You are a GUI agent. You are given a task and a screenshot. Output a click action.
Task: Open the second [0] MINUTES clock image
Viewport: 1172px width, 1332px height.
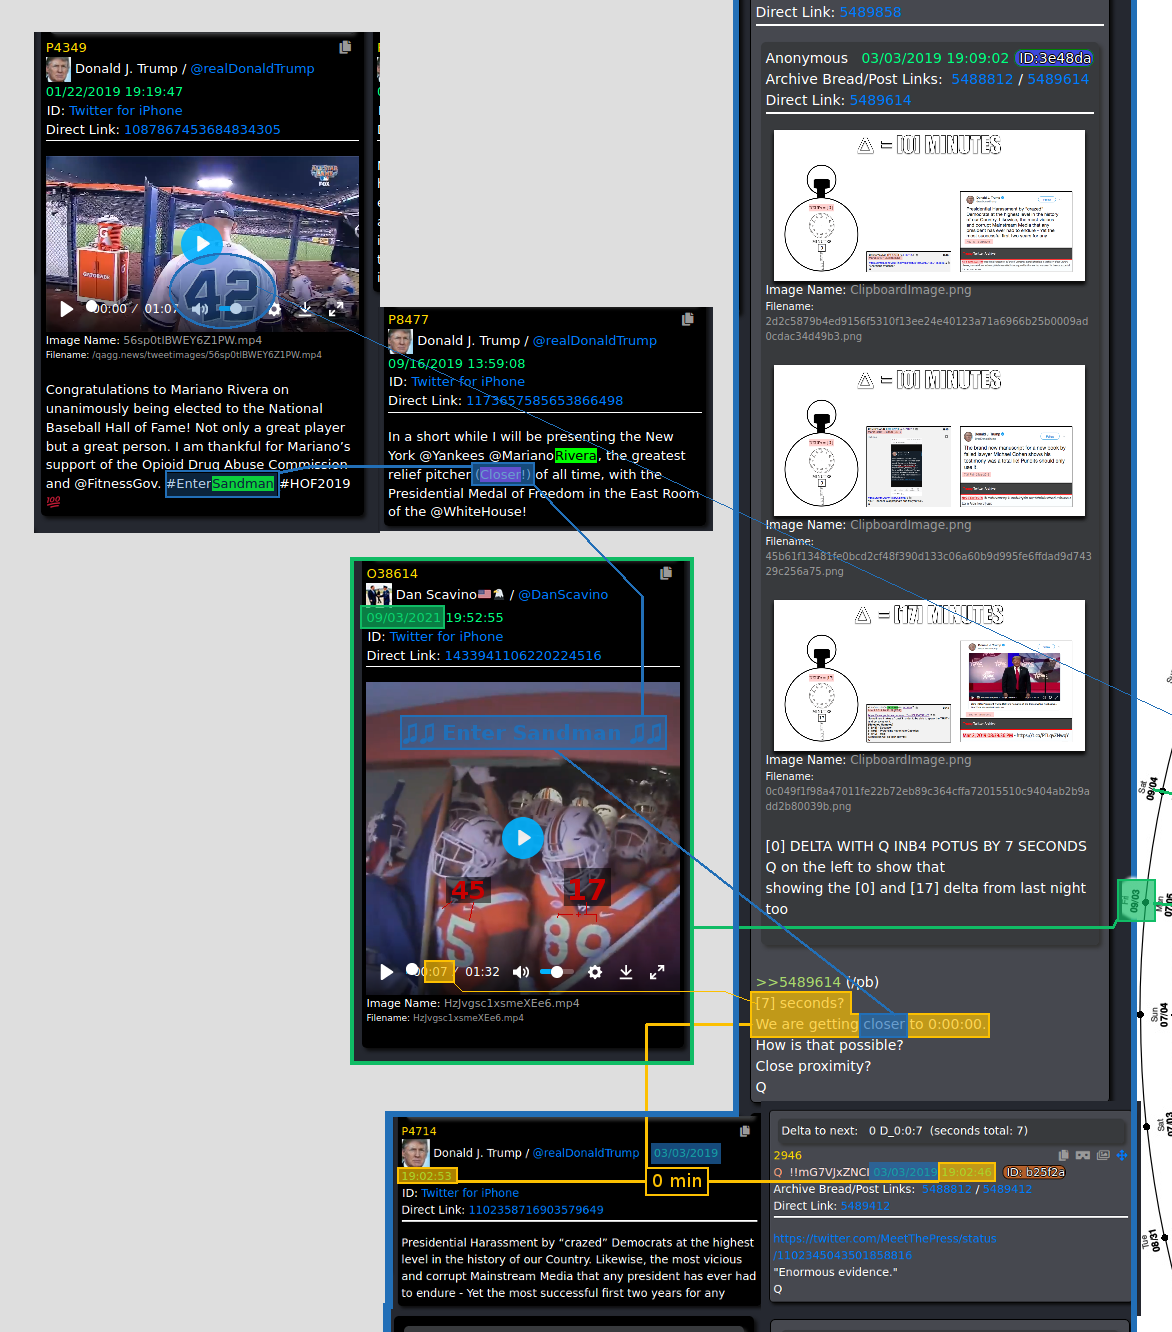(929, 440)
